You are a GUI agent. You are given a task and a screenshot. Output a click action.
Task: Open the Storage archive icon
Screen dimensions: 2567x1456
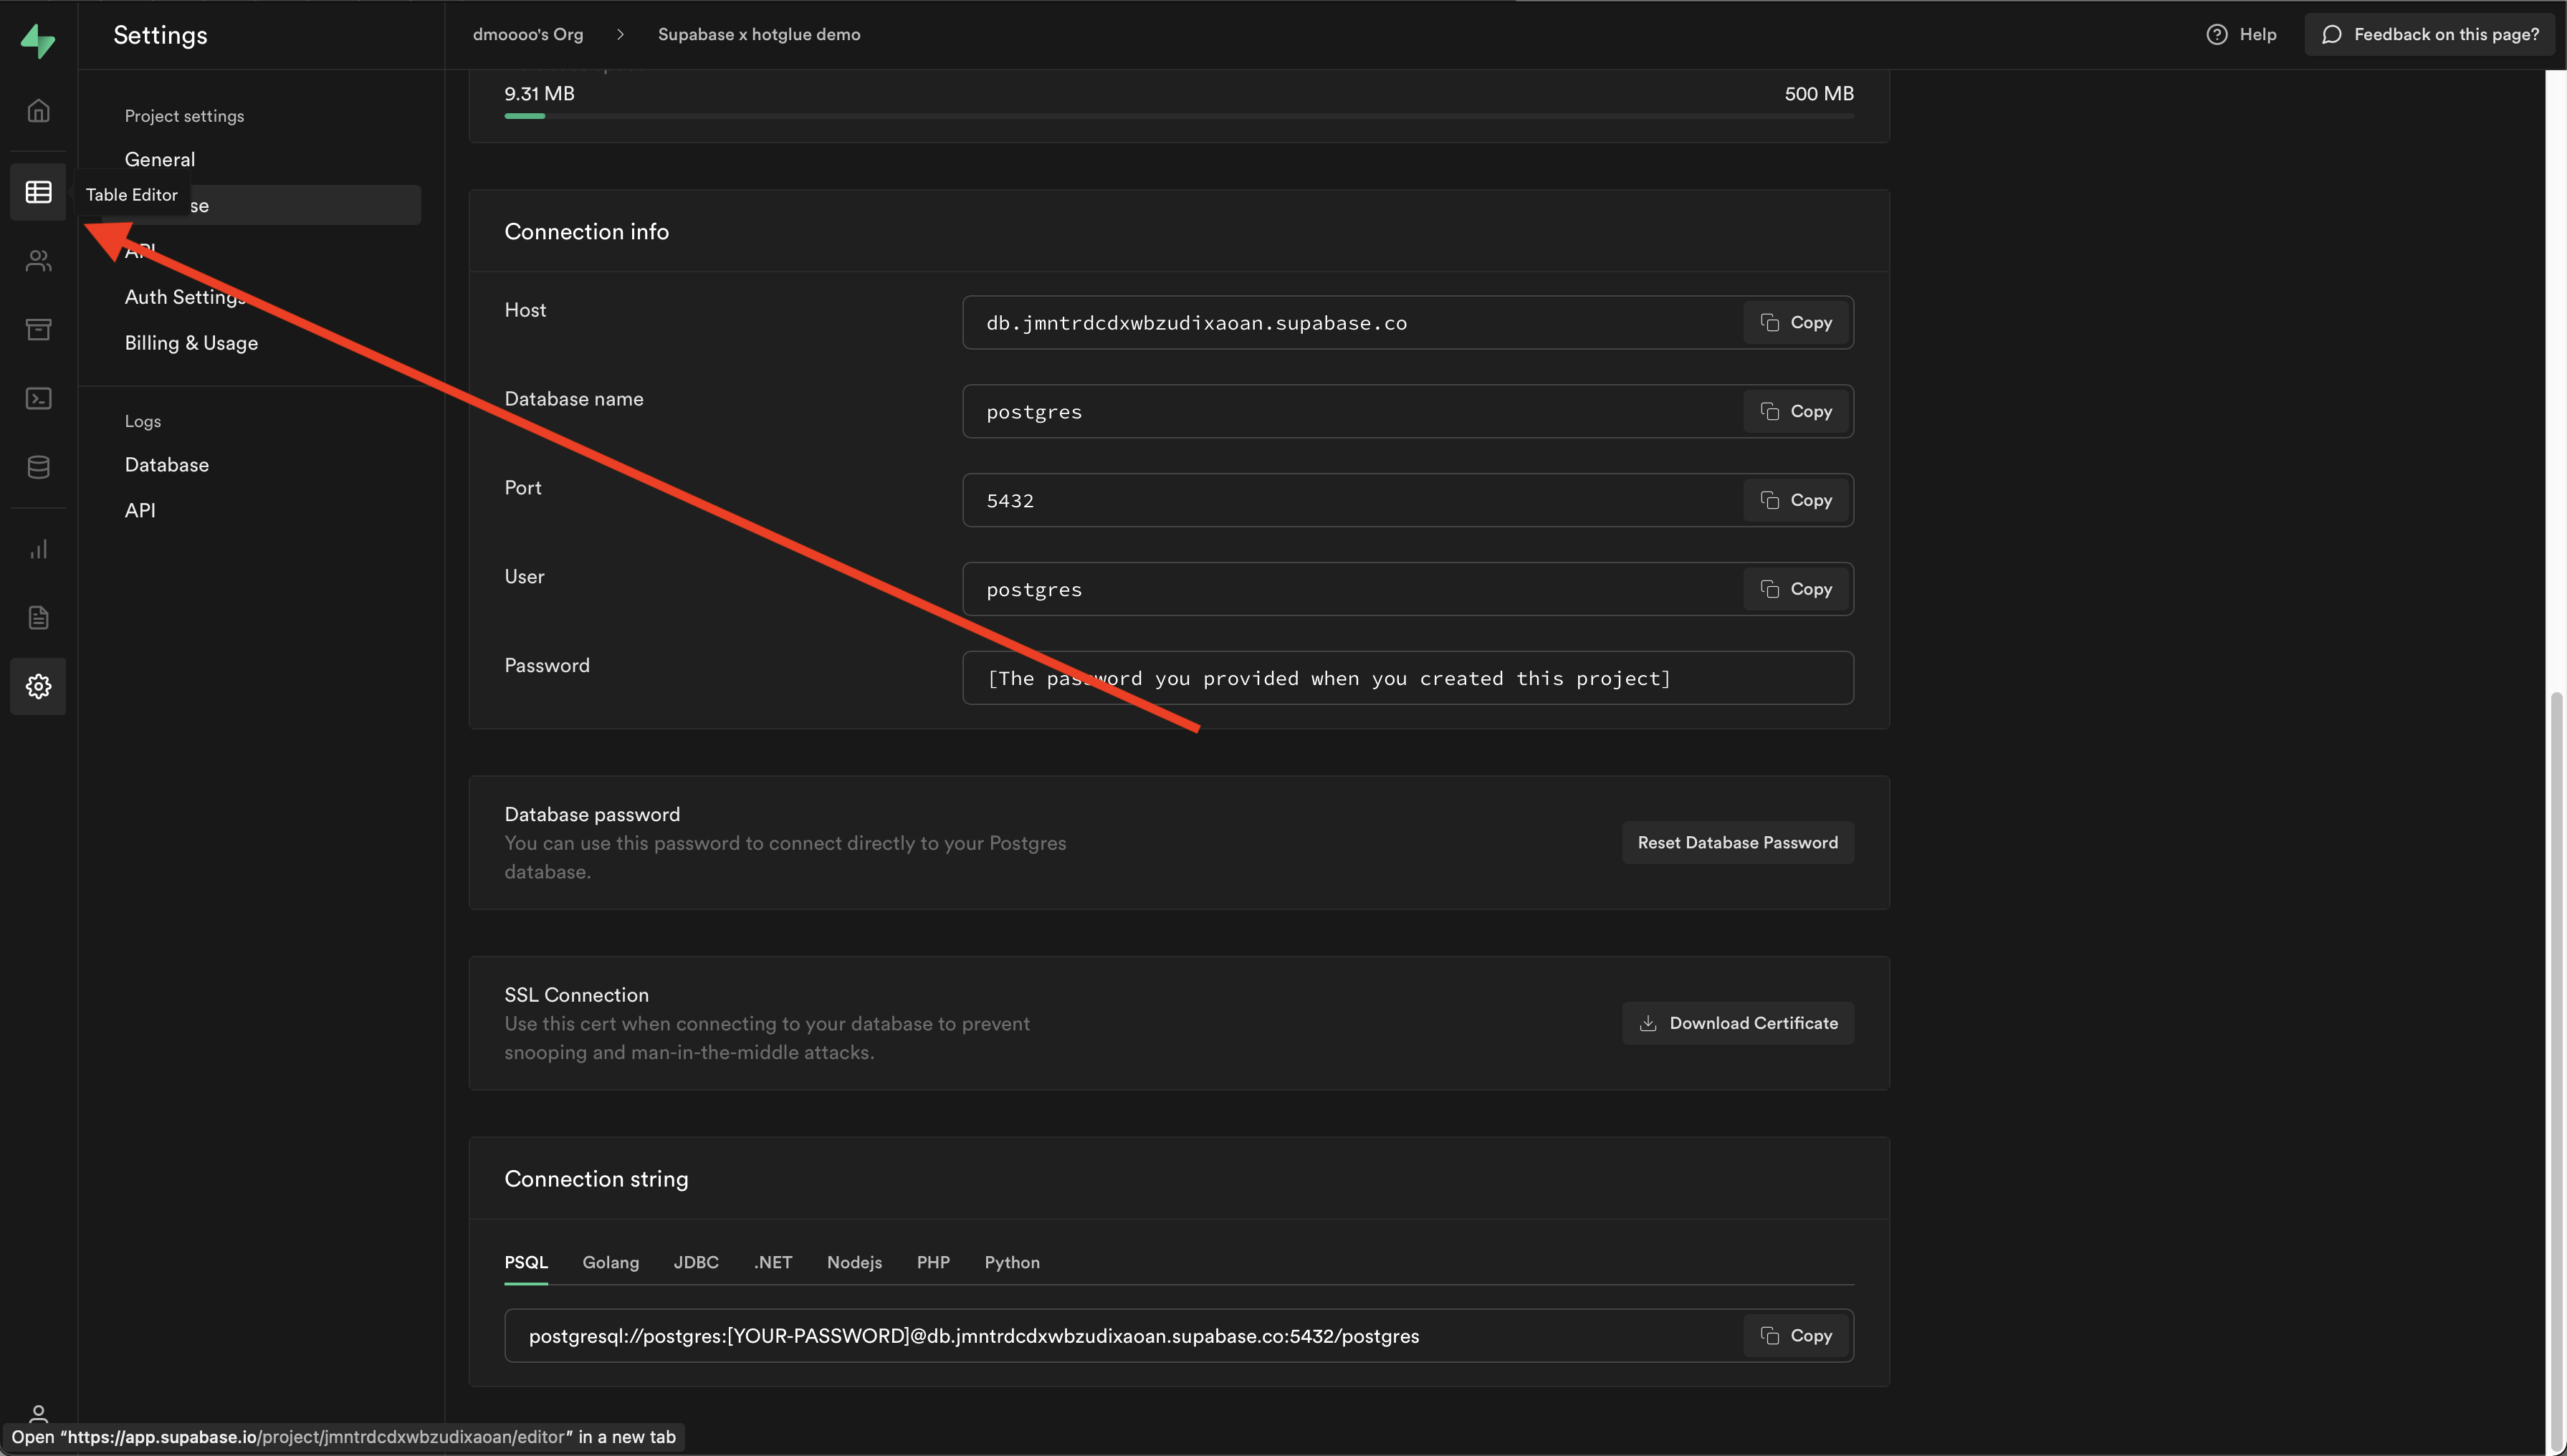[x=38, y=329]
